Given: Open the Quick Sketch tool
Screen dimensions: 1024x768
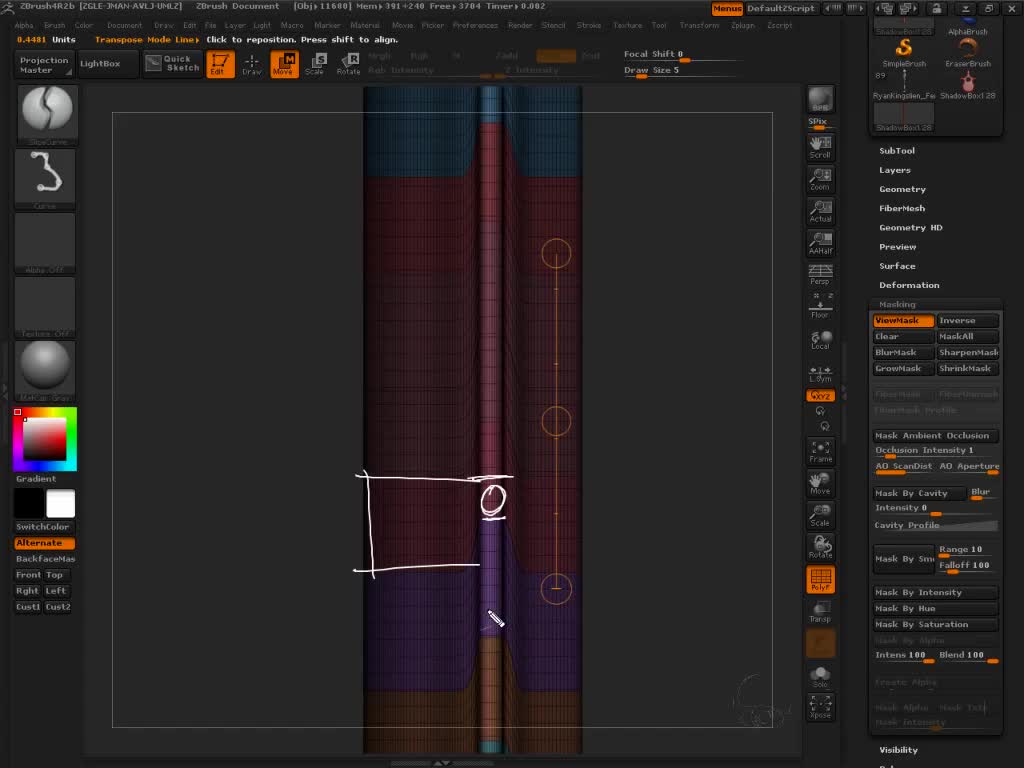Looking at the screenshot, I should tap(170, 64).
